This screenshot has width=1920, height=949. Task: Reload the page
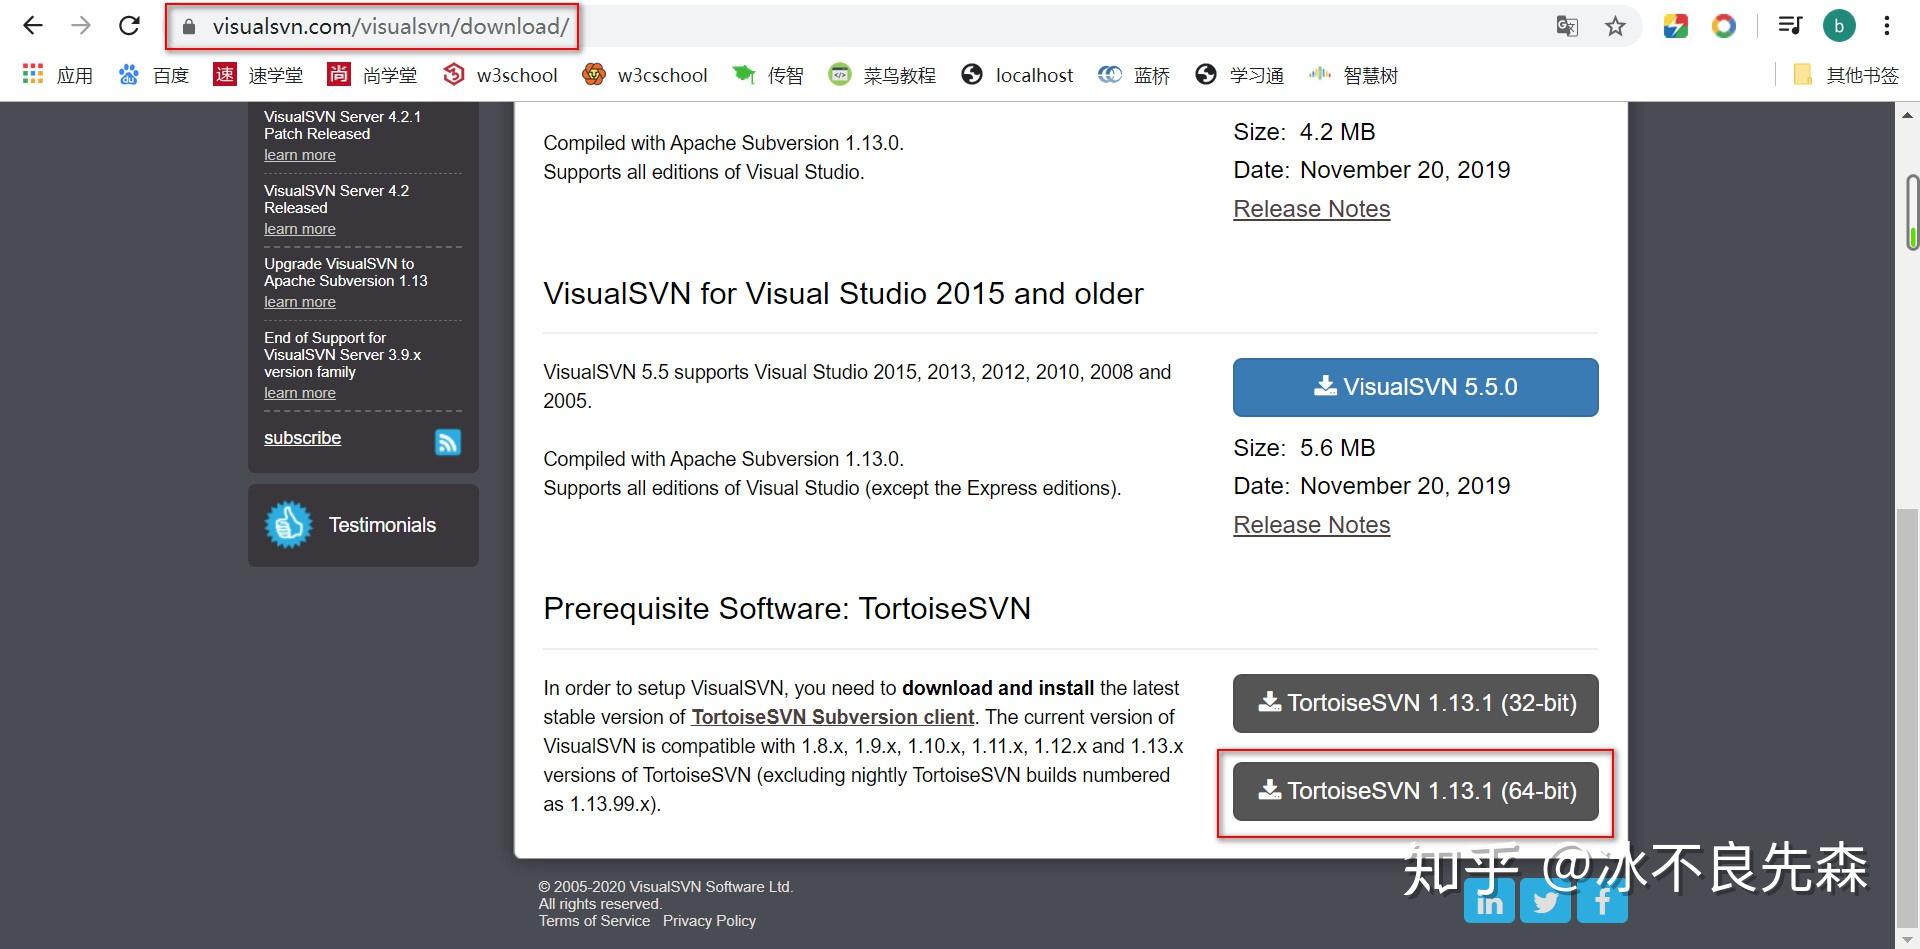point(129,25)
